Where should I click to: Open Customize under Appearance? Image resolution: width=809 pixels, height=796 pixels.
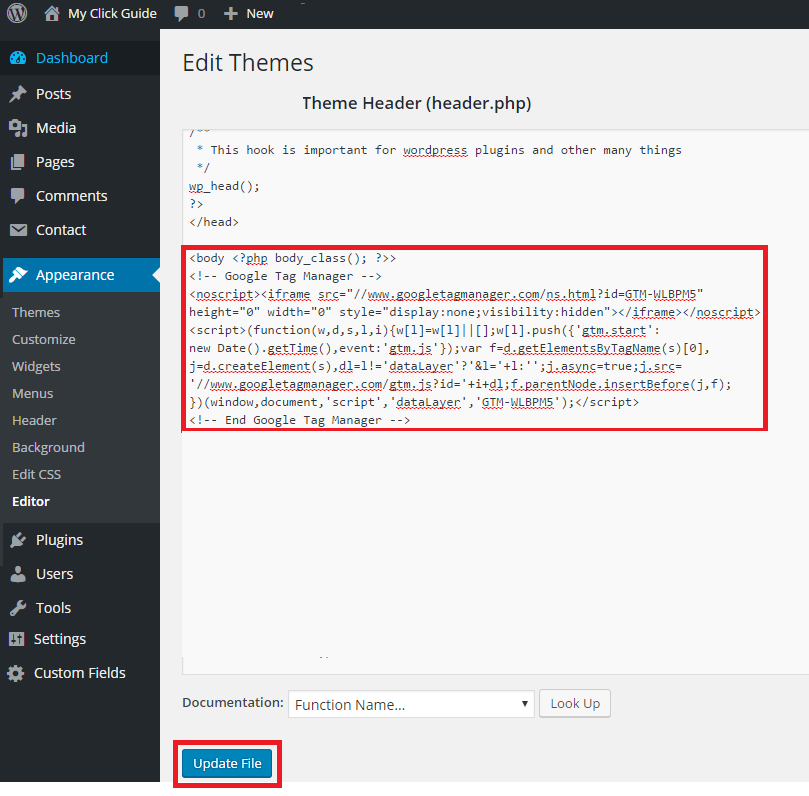[44, 339]
